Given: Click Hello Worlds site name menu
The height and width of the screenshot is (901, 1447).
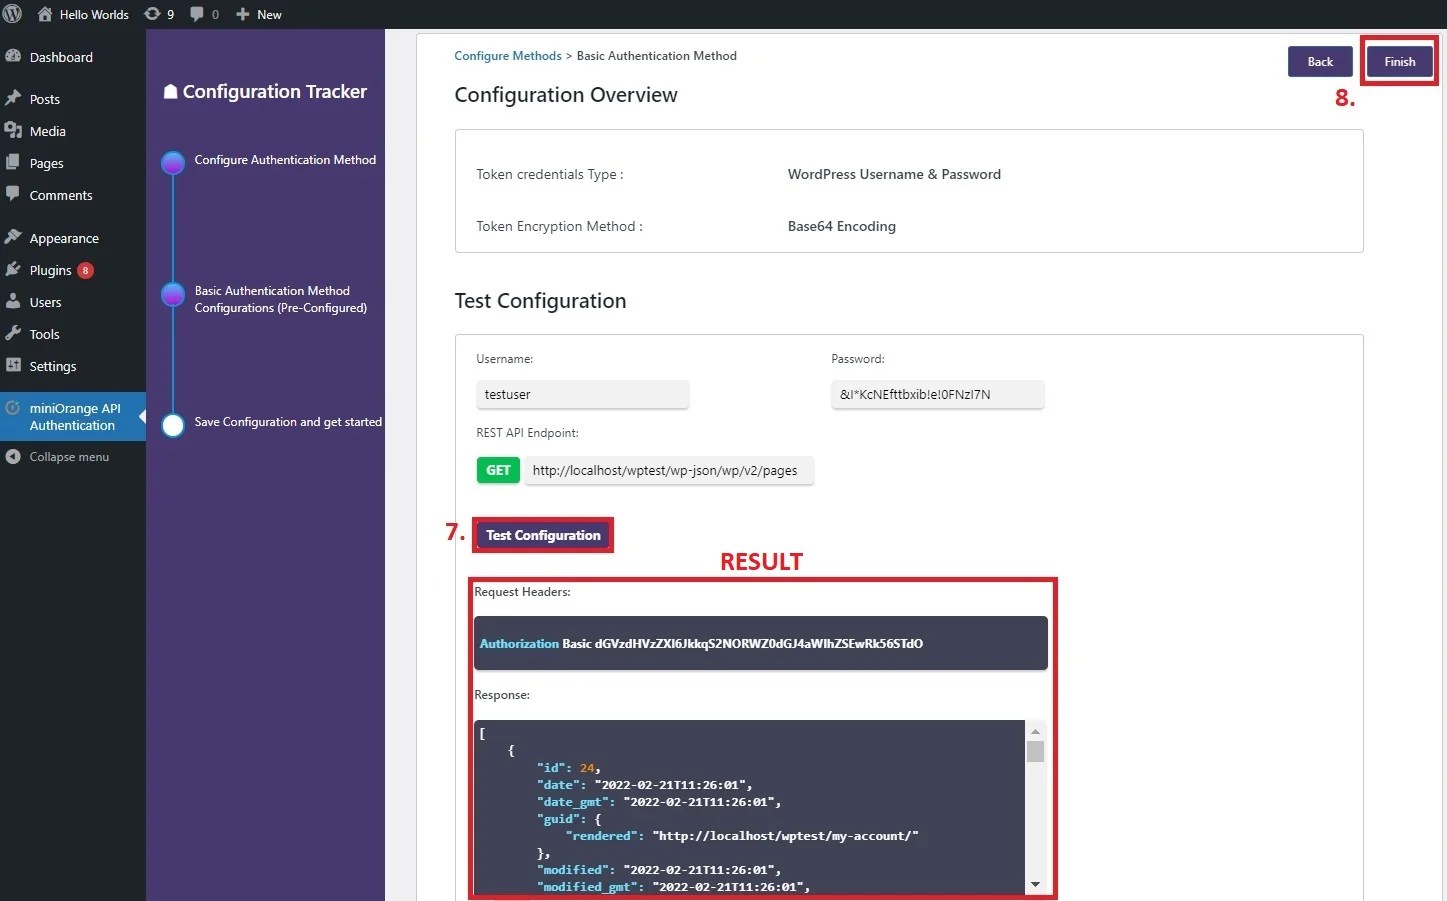Looking at the screenshot, I should (84, 14).
